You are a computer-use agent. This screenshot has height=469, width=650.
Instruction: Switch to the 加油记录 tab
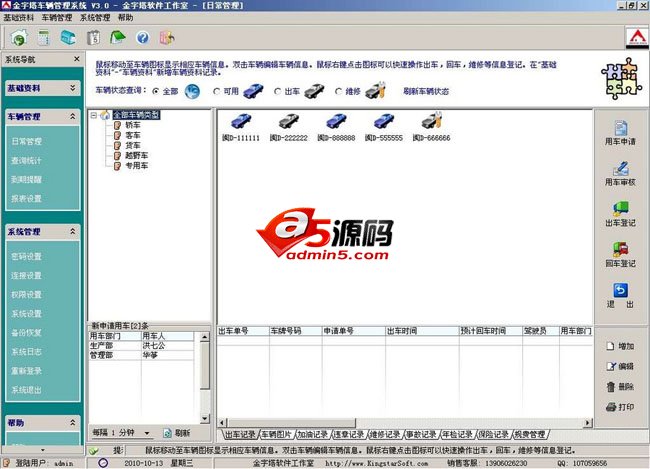click(313, 435)
